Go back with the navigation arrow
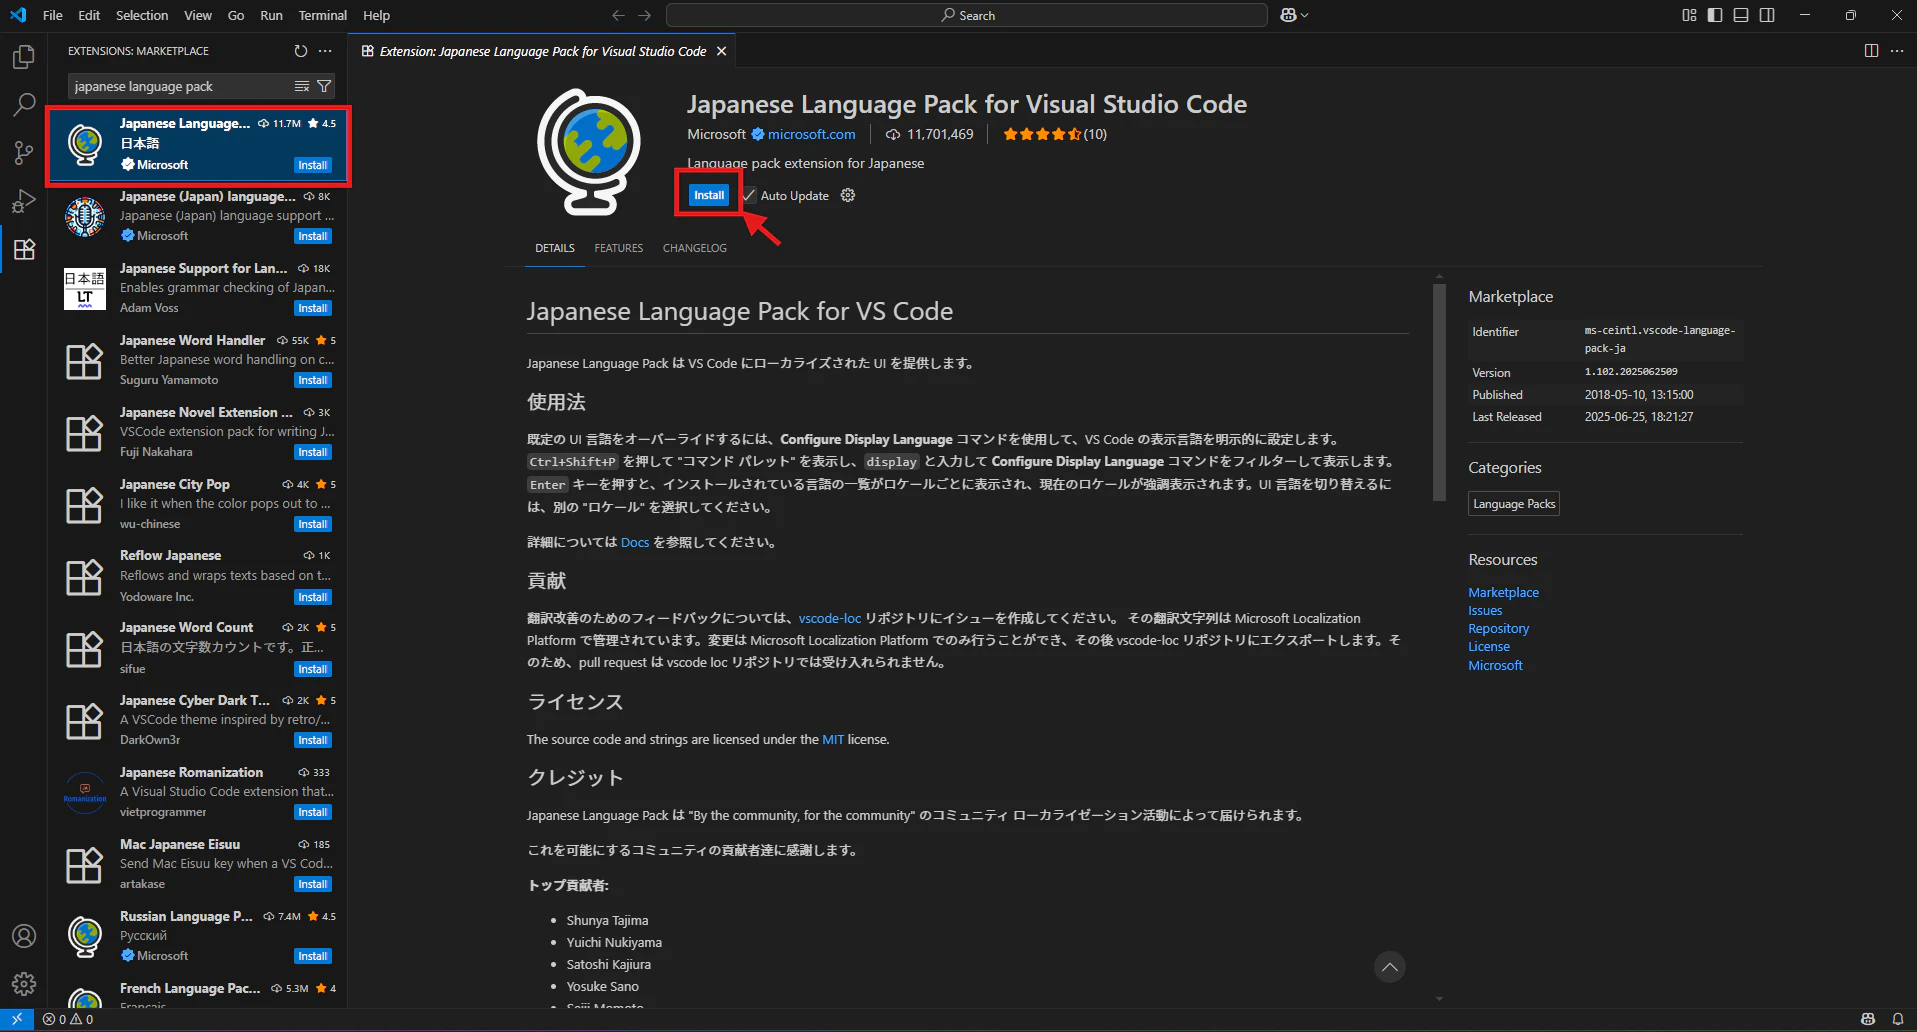This screenshot has height=1032, width=1917. click(618, 15)
